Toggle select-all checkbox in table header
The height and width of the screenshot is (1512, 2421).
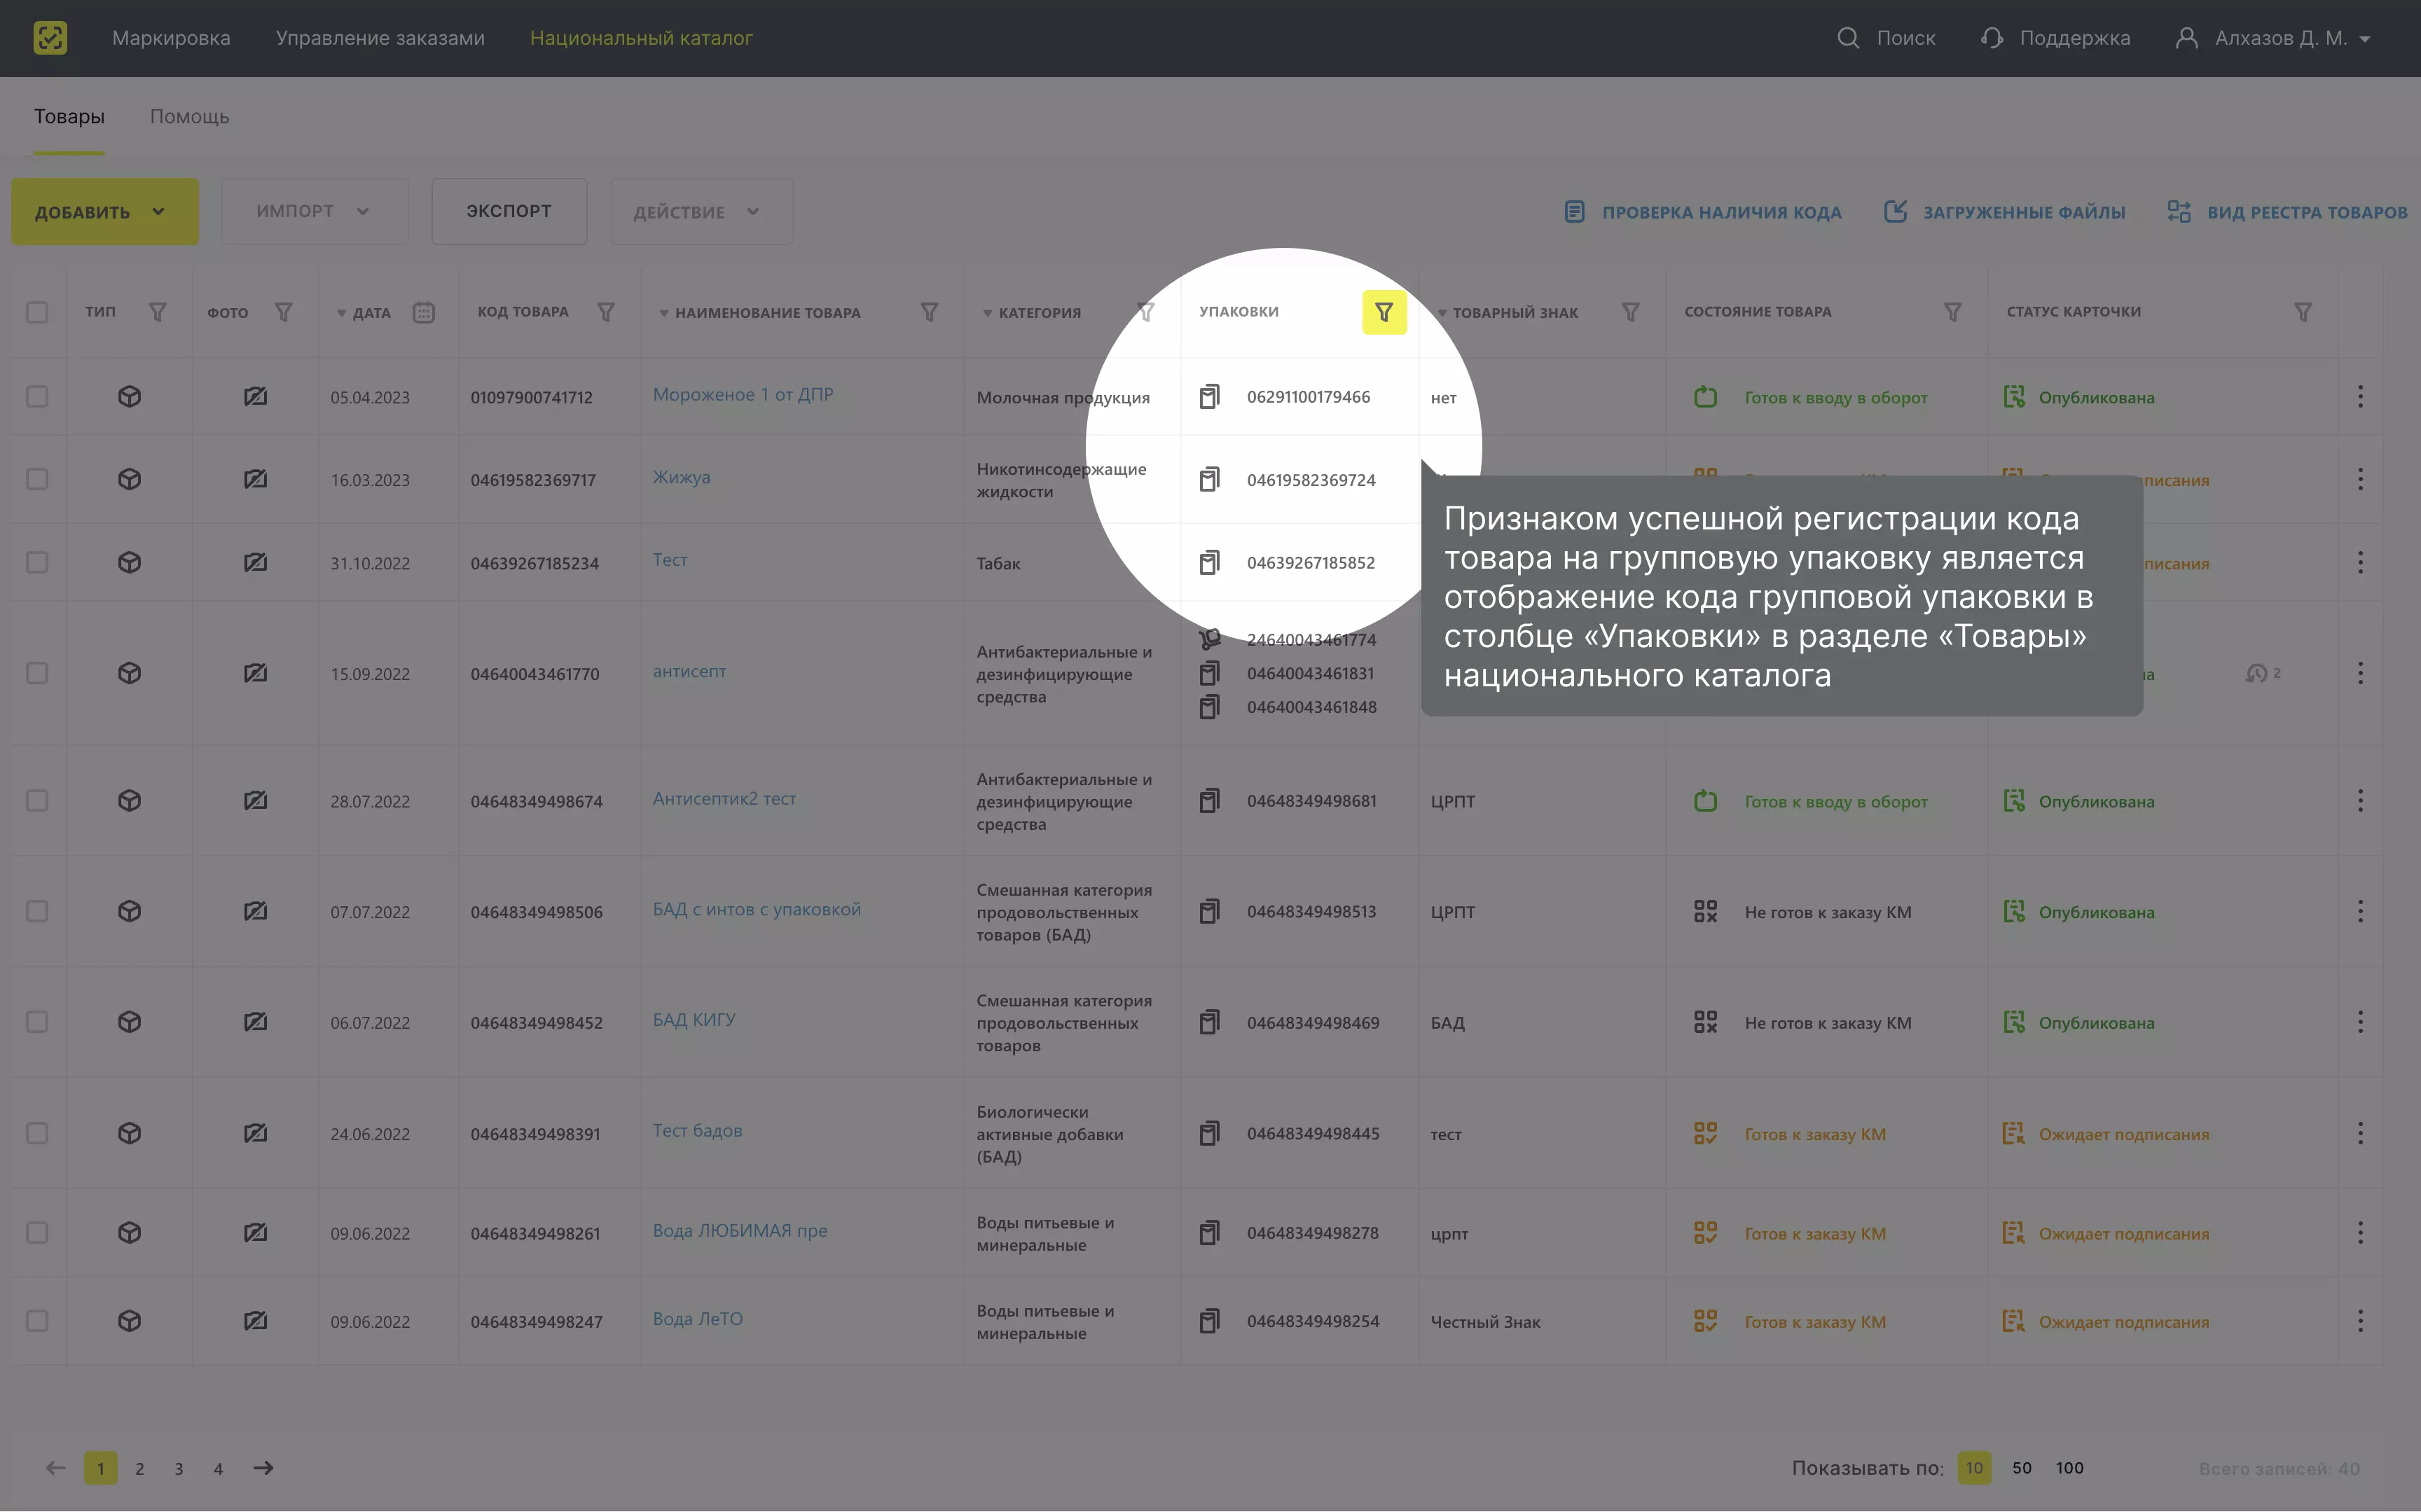(37, 312)
